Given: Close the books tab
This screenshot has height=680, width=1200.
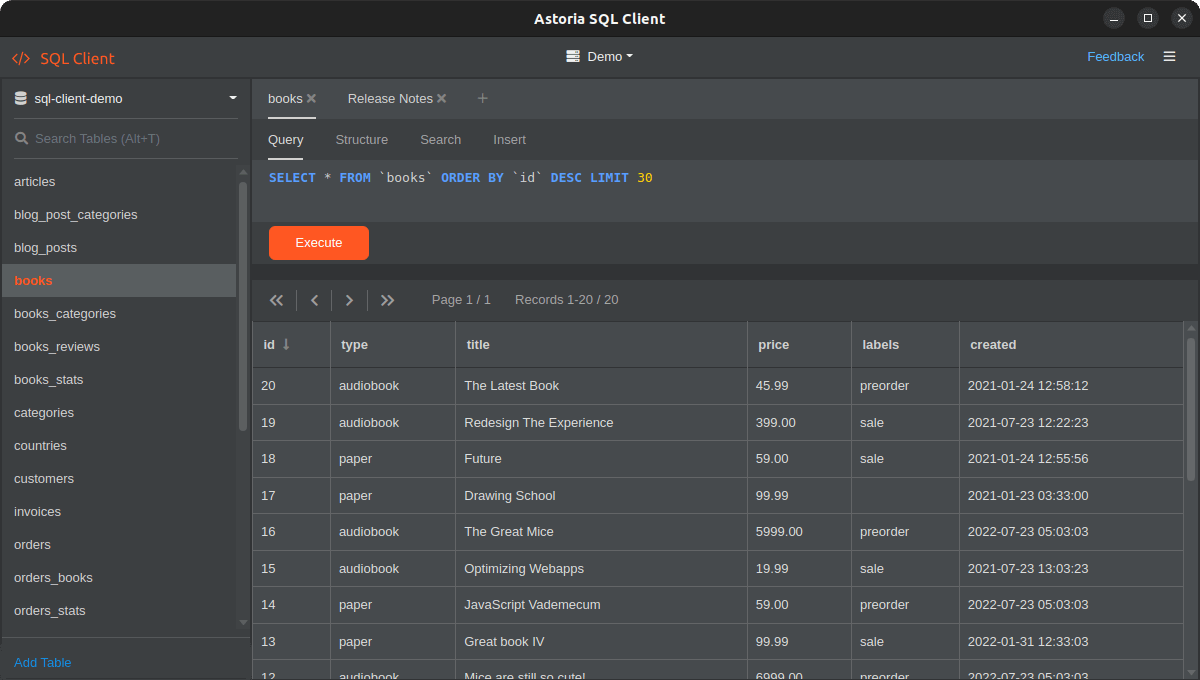Looking at the screenshot, I should (x=311, y=98).
